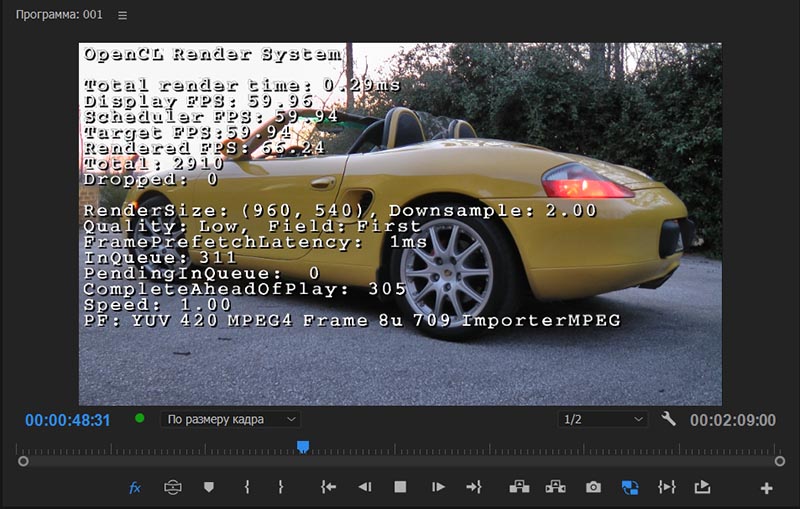Mark Out point with the right brace
Screen dimensions: 800x509
click(281, 487)
